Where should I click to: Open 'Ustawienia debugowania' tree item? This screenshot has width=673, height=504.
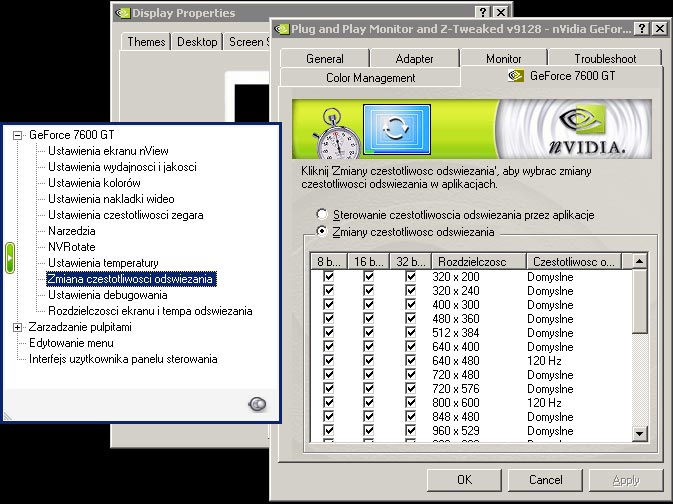point(107,295)
